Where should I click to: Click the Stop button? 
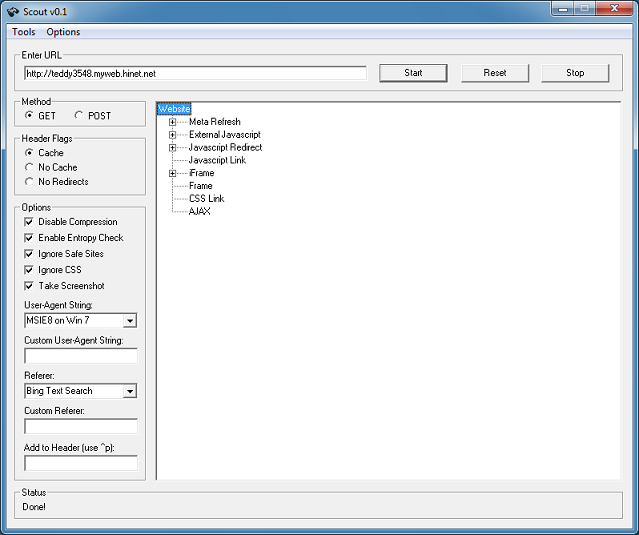(x=575, y=73)
